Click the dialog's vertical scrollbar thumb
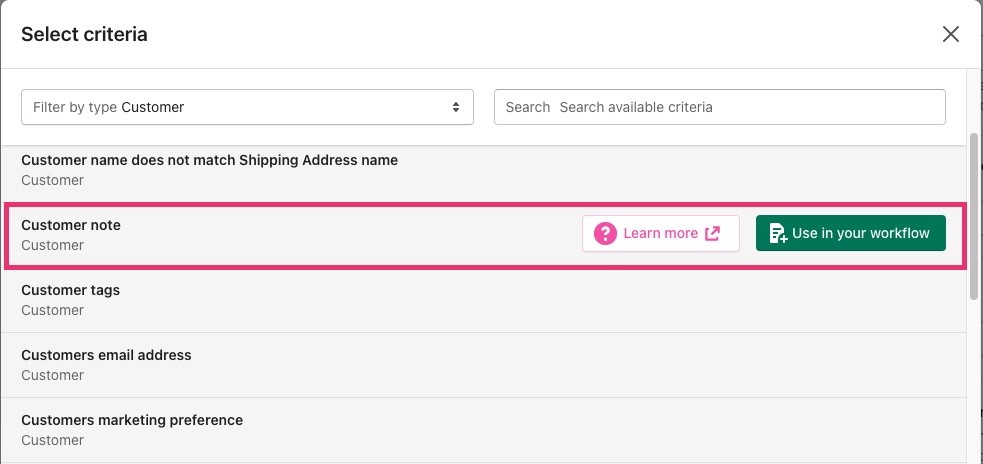The height and width of the screenshot is (464, 983). click(974, 210)
